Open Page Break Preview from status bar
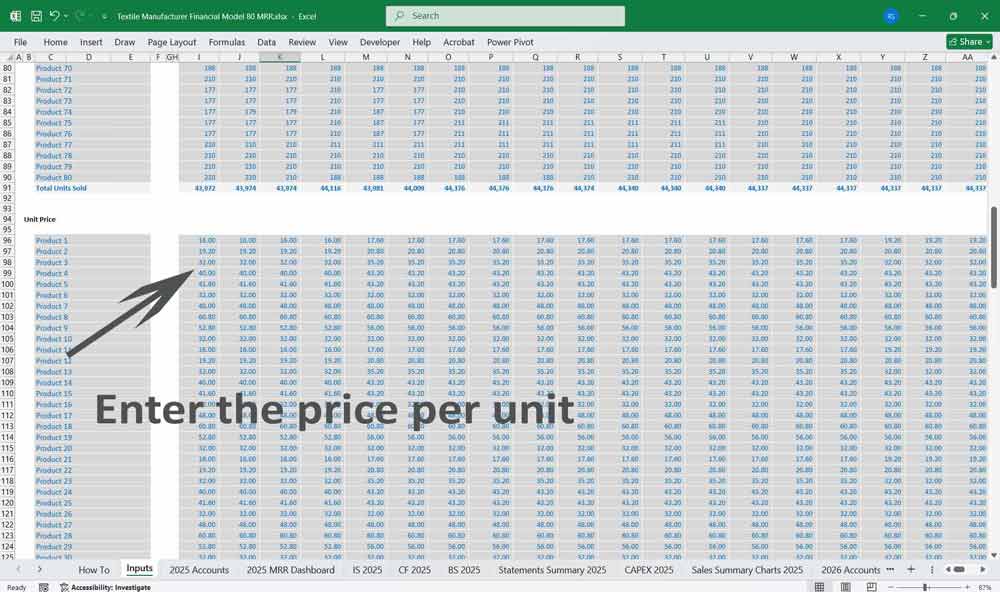Viewport: 1000px width, 592px height. (871, 585)
